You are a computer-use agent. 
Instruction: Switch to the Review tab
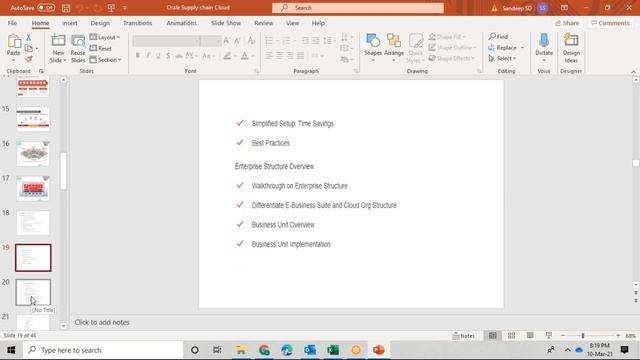pyautogui.click(x=264, y=23)
